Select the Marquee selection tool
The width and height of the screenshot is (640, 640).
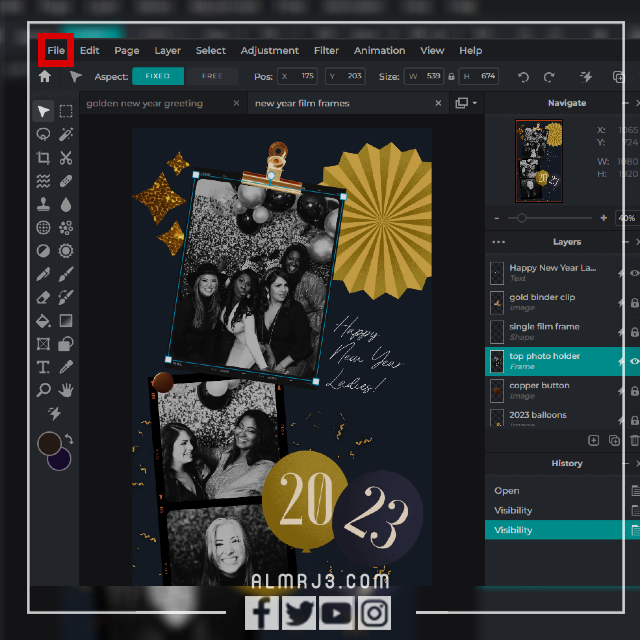pos(66,111)
